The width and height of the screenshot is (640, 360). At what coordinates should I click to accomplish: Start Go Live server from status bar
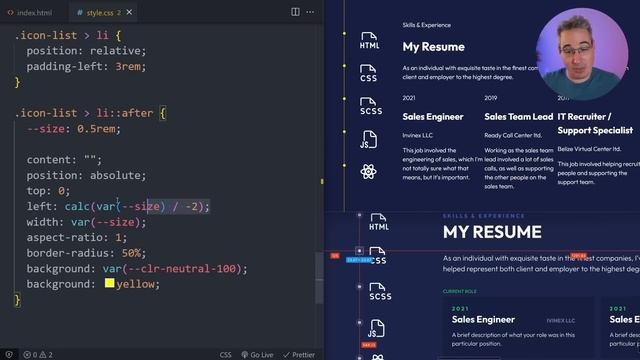[257, 355]
